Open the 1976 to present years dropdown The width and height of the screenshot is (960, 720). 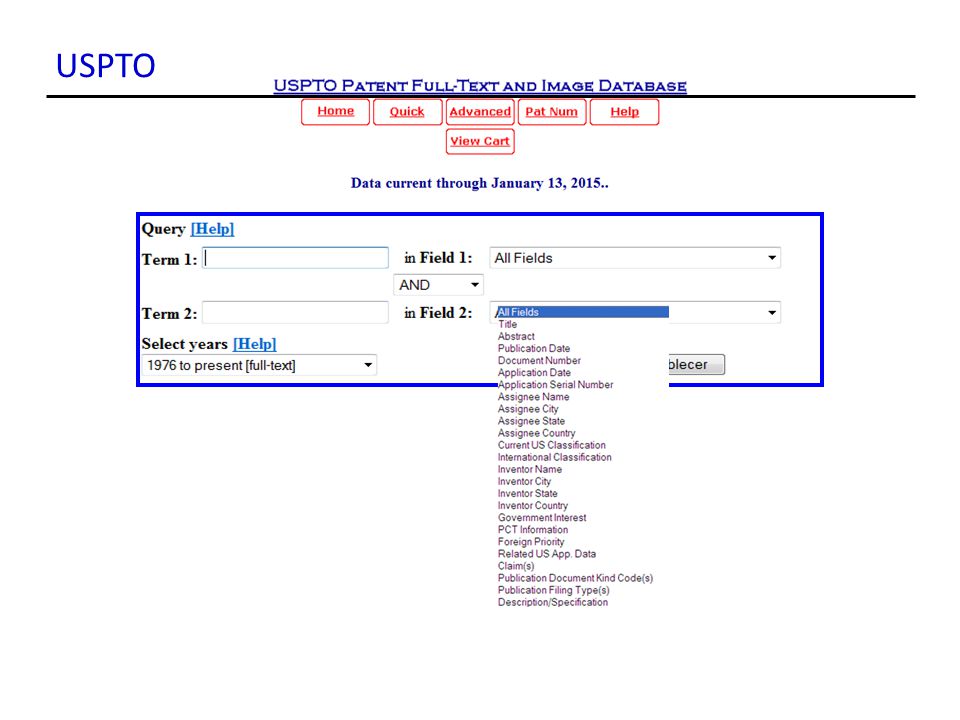click(x=259, y=366)
